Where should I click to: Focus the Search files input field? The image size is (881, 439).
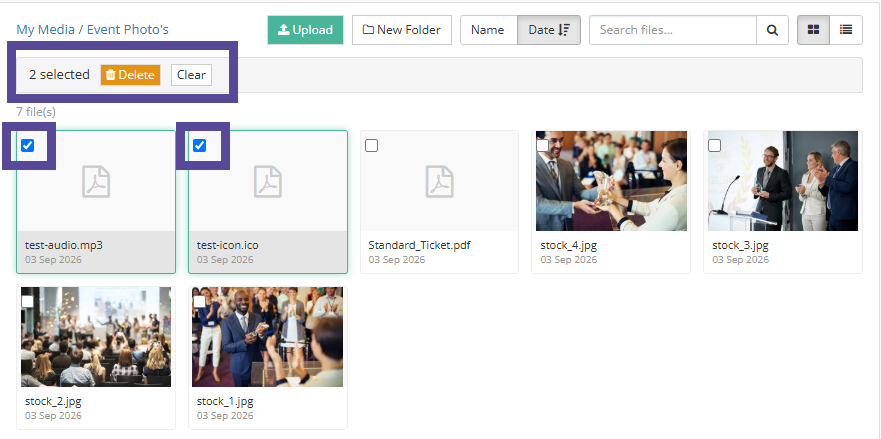[673, 30]
